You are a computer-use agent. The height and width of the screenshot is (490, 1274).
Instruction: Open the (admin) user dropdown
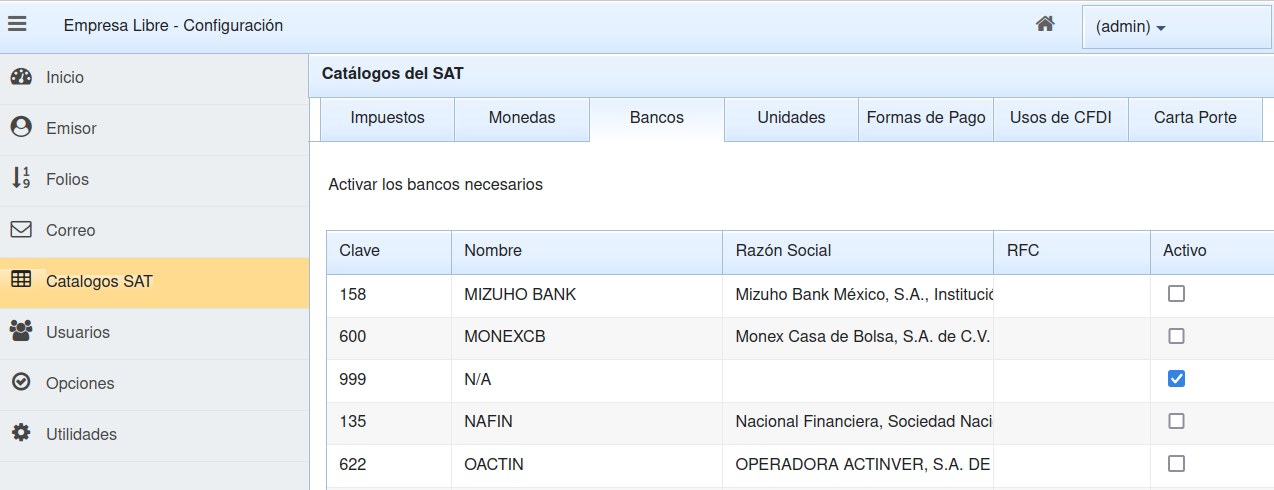(x=1130, y=27)
